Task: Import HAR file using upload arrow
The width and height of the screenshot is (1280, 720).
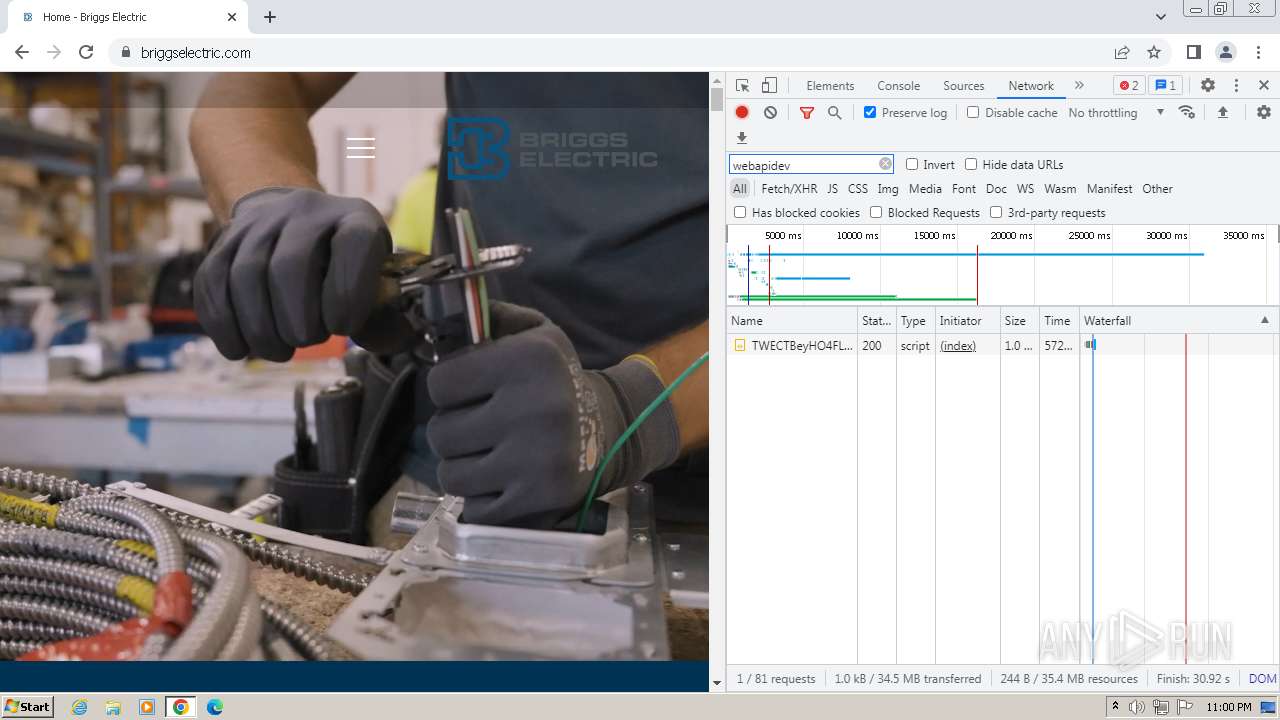Action: point(1222,112)
